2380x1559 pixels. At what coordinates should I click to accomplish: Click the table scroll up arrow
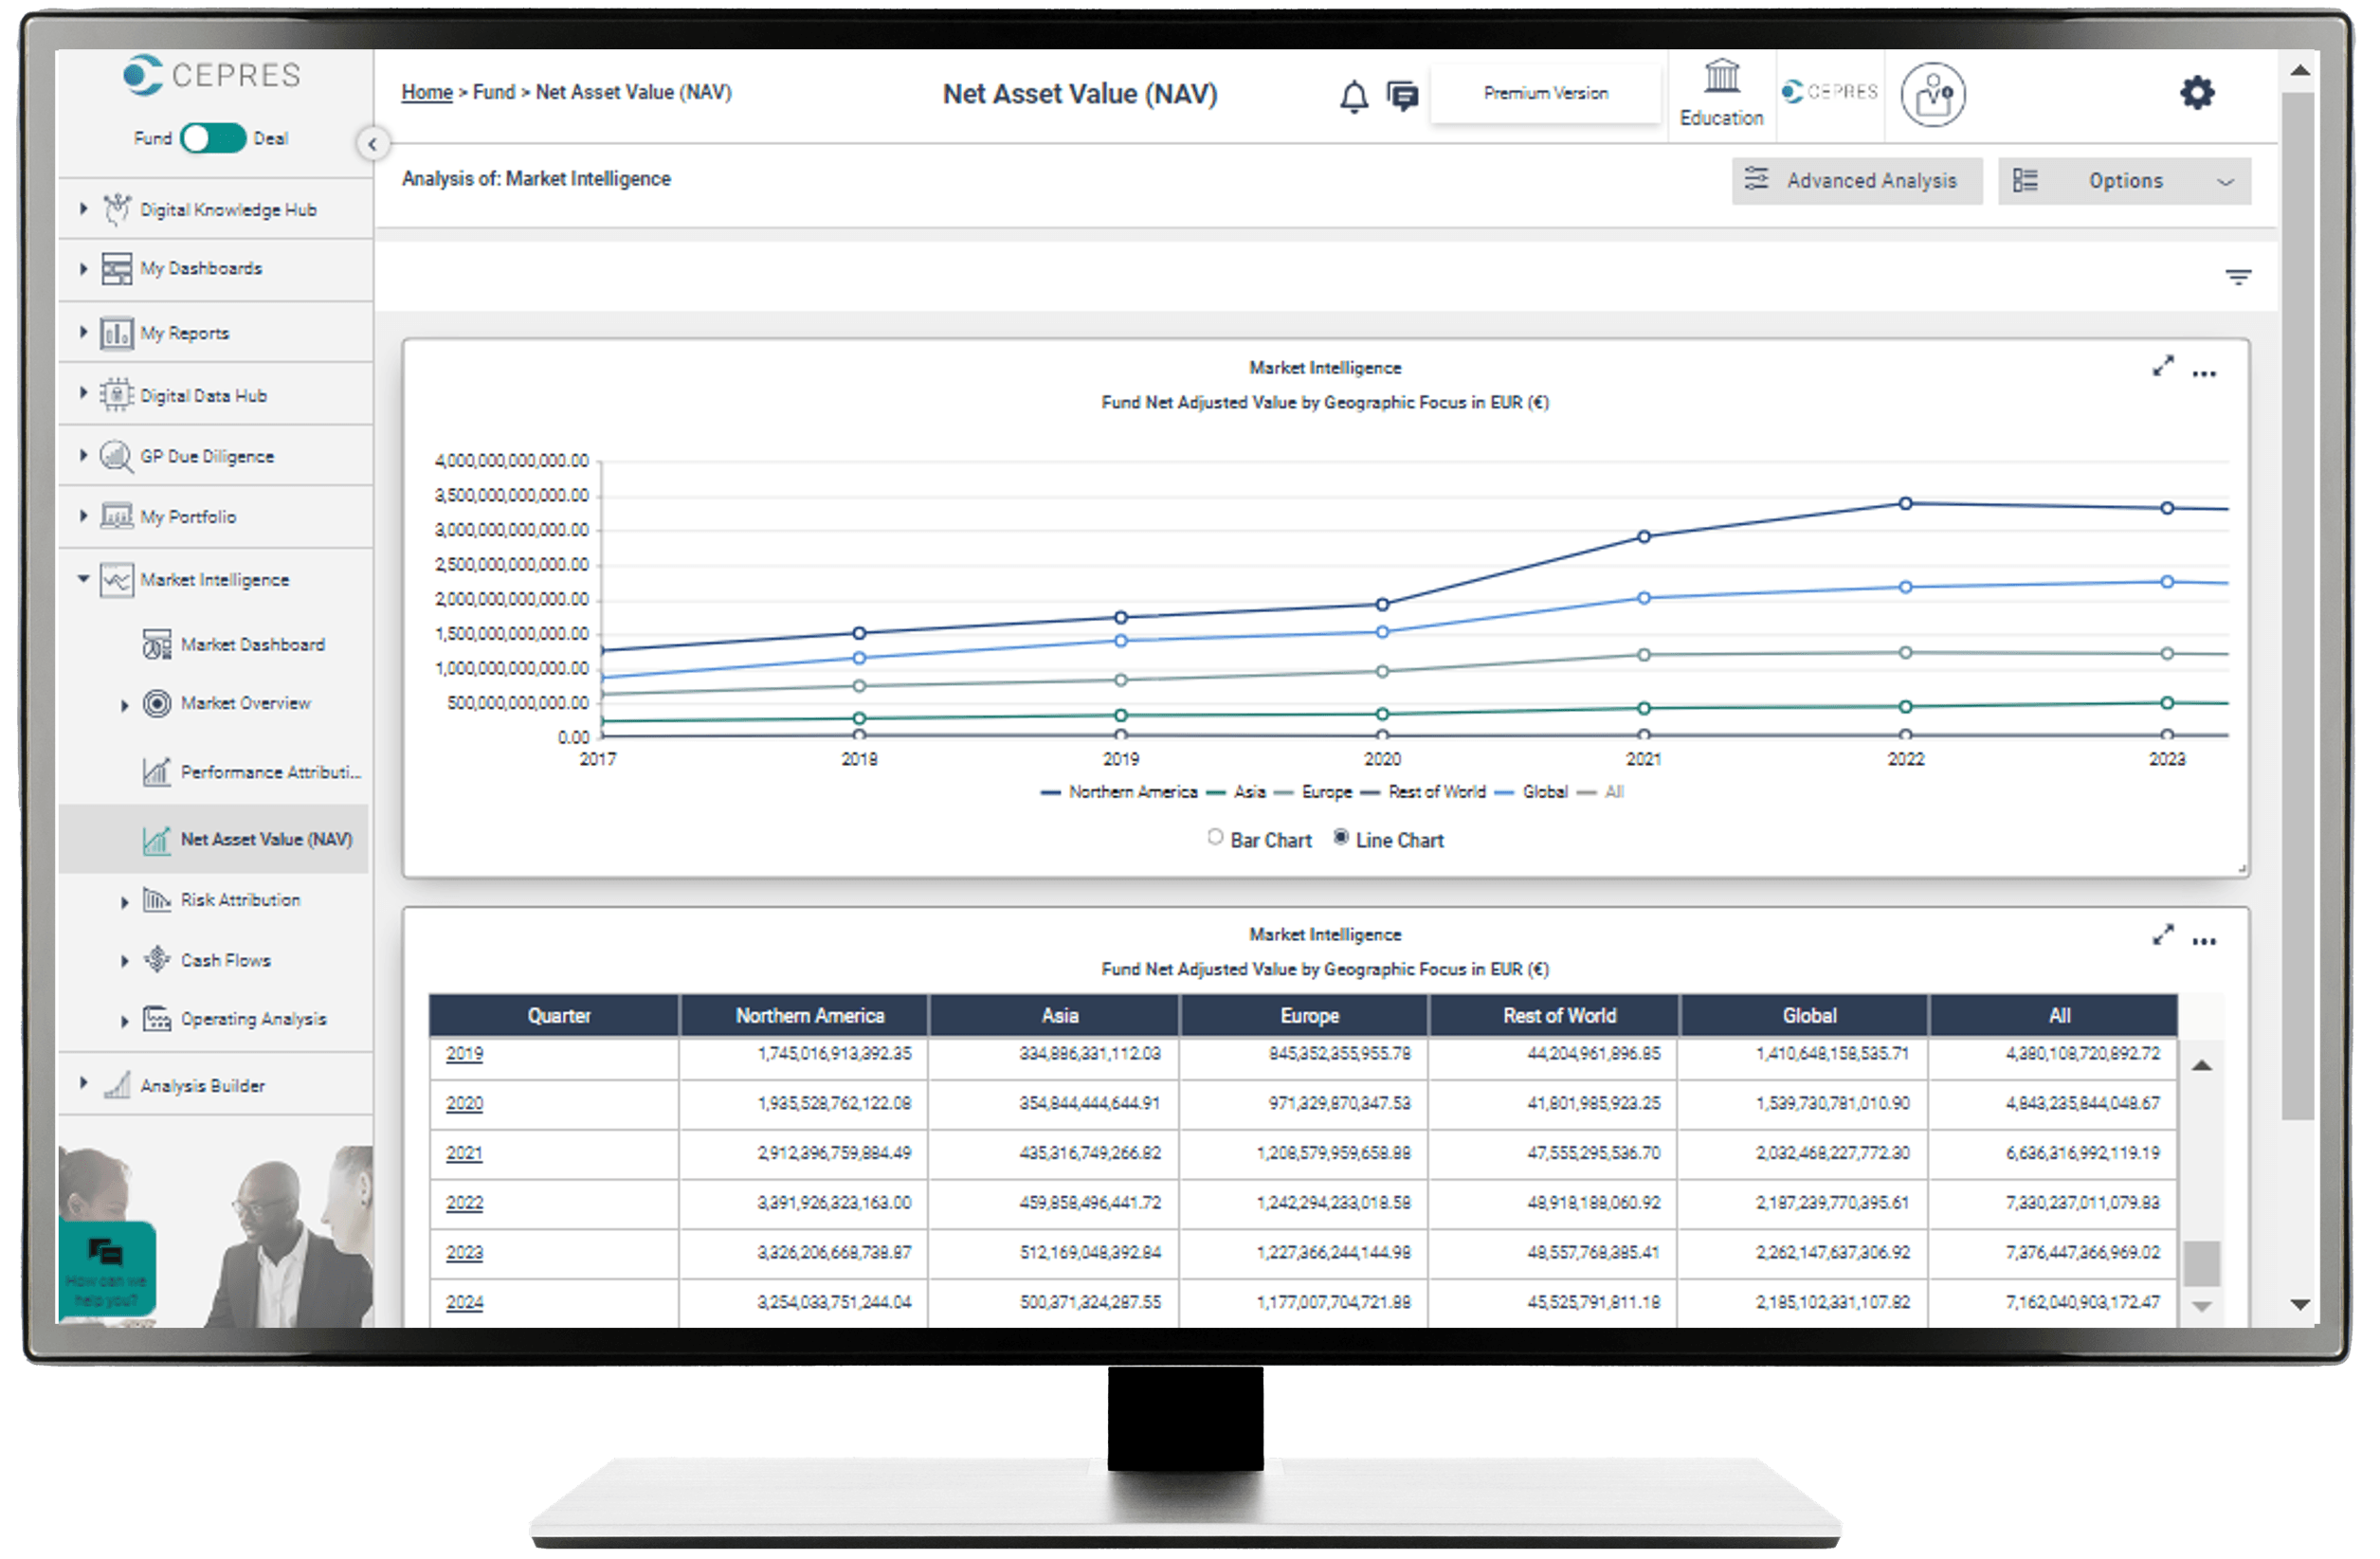[2201, 1066]
